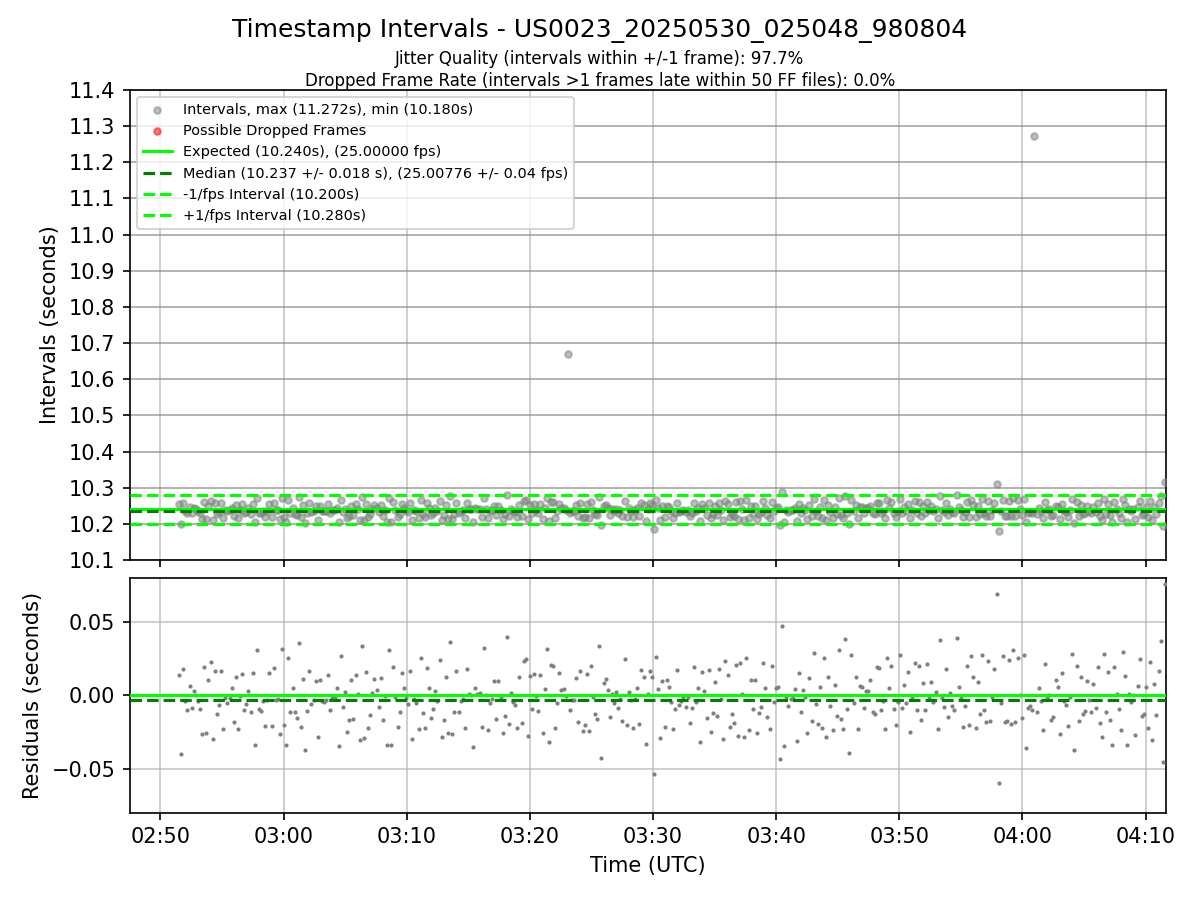Screen dimensions: 1200x900
Task: Click the Residuals (seconds) y-axis label
Action: (32, 696)
